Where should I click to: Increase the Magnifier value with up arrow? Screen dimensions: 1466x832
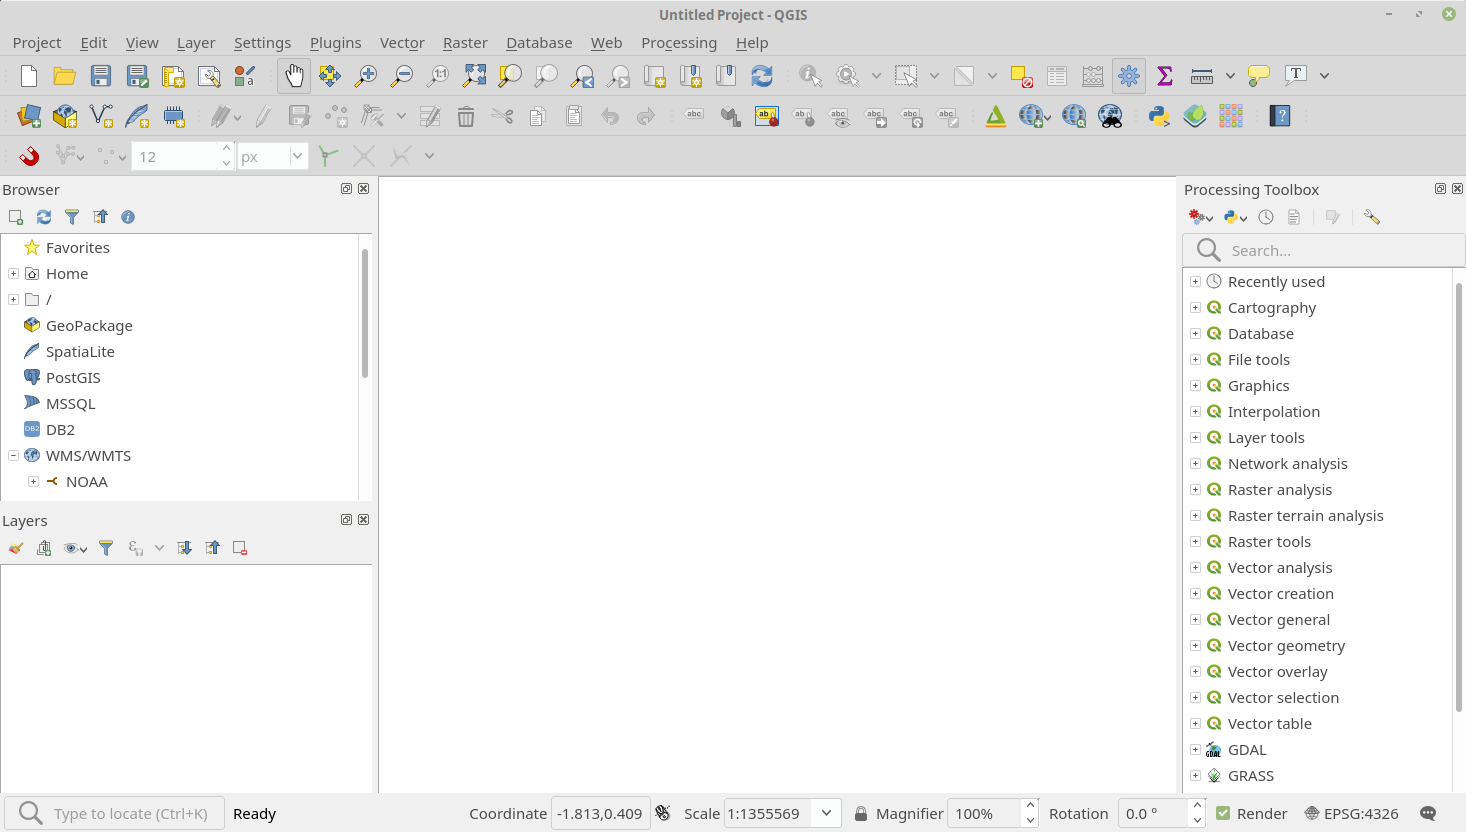click(1030, 806)
